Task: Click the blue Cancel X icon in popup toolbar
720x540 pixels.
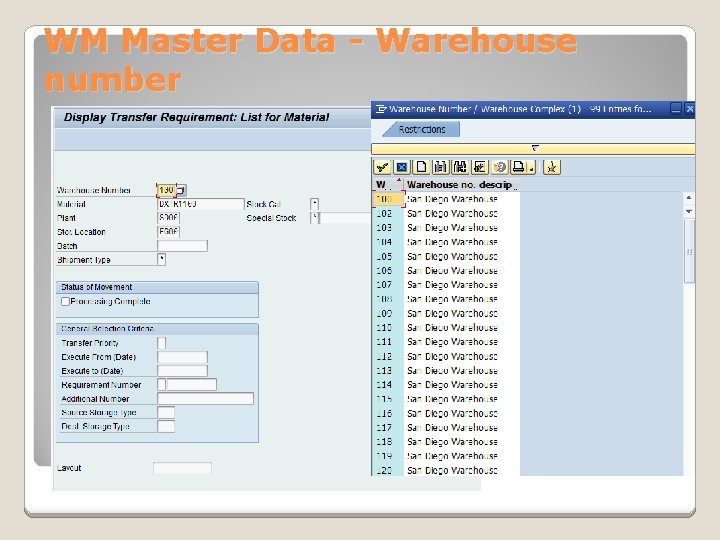Action: click(x=402, y=167)
